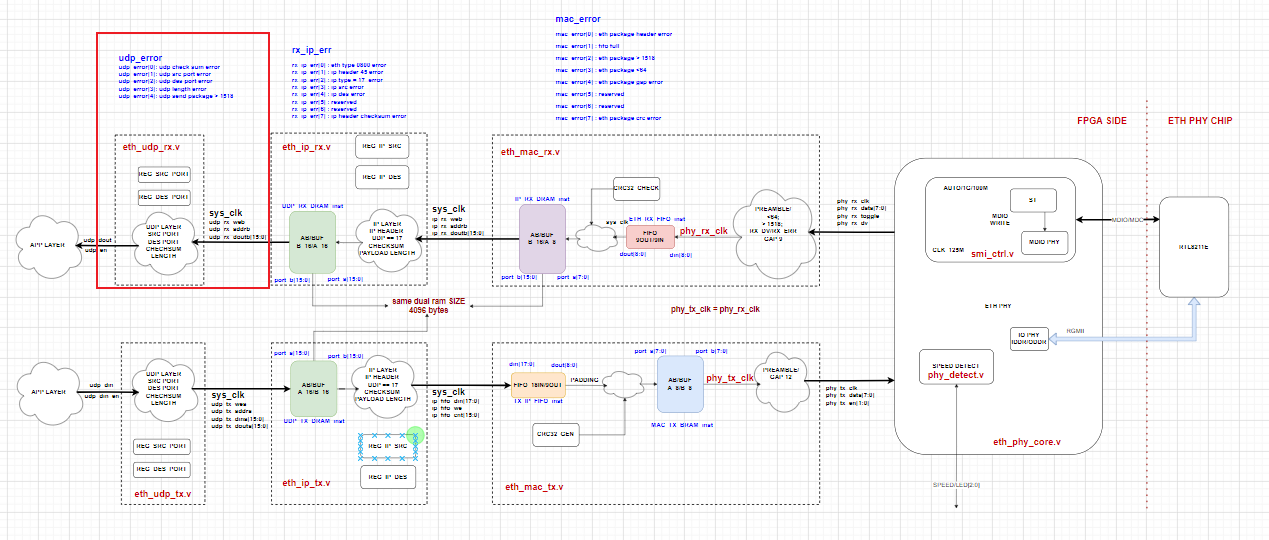The width and height of the screenshot is (1269, 540).
Task: Select the CRC32 GEN box
Action: (x=556, y=434)
